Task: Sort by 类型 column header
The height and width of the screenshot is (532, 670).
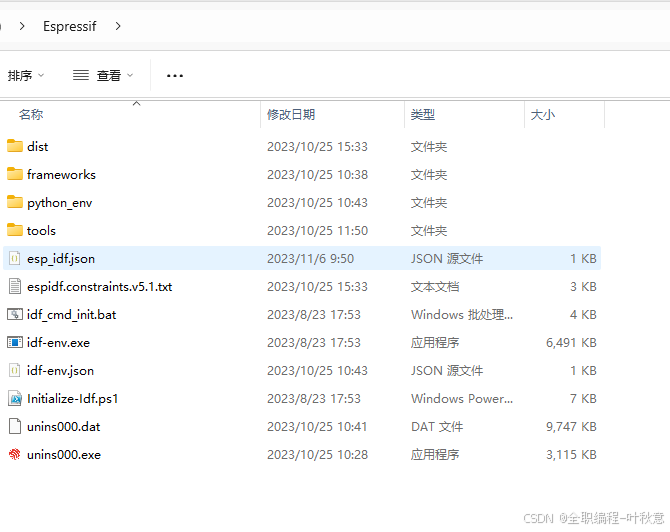Action: tap(423, 115)
